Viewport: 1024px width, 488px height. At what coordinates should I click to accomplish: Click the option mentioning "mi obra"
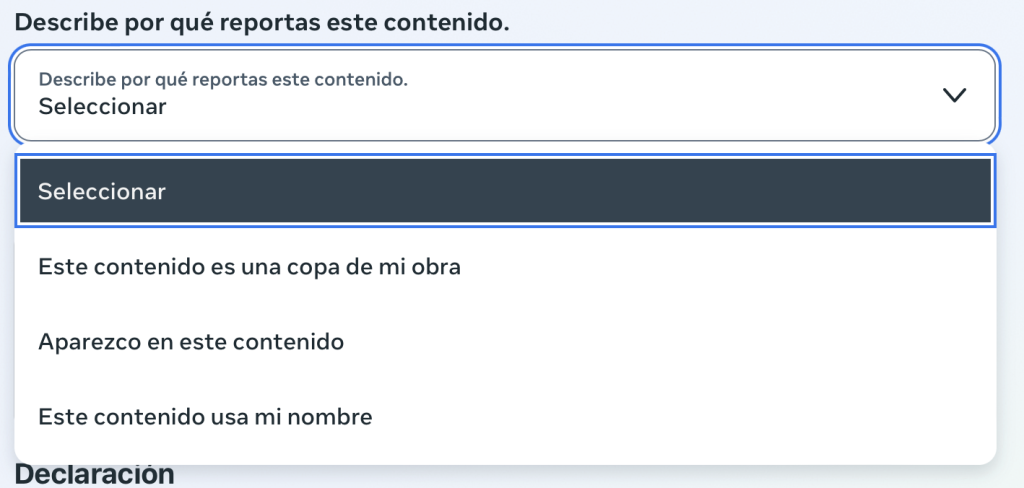pyautogui.click(x=249, y=267)
